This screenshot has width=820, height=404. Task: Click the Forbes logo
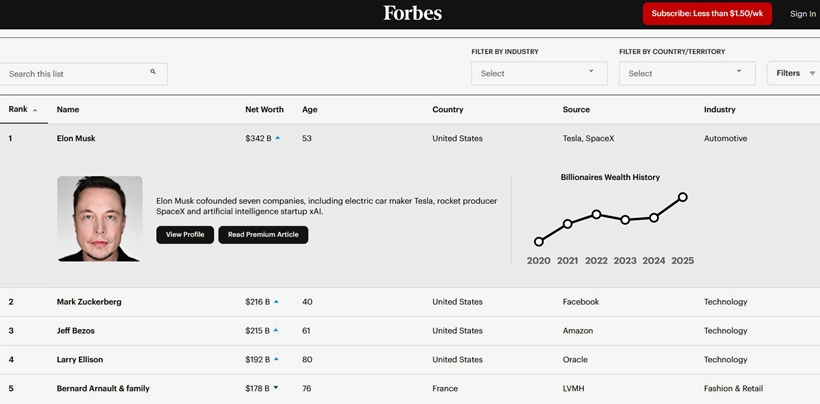tap(413, 13)
